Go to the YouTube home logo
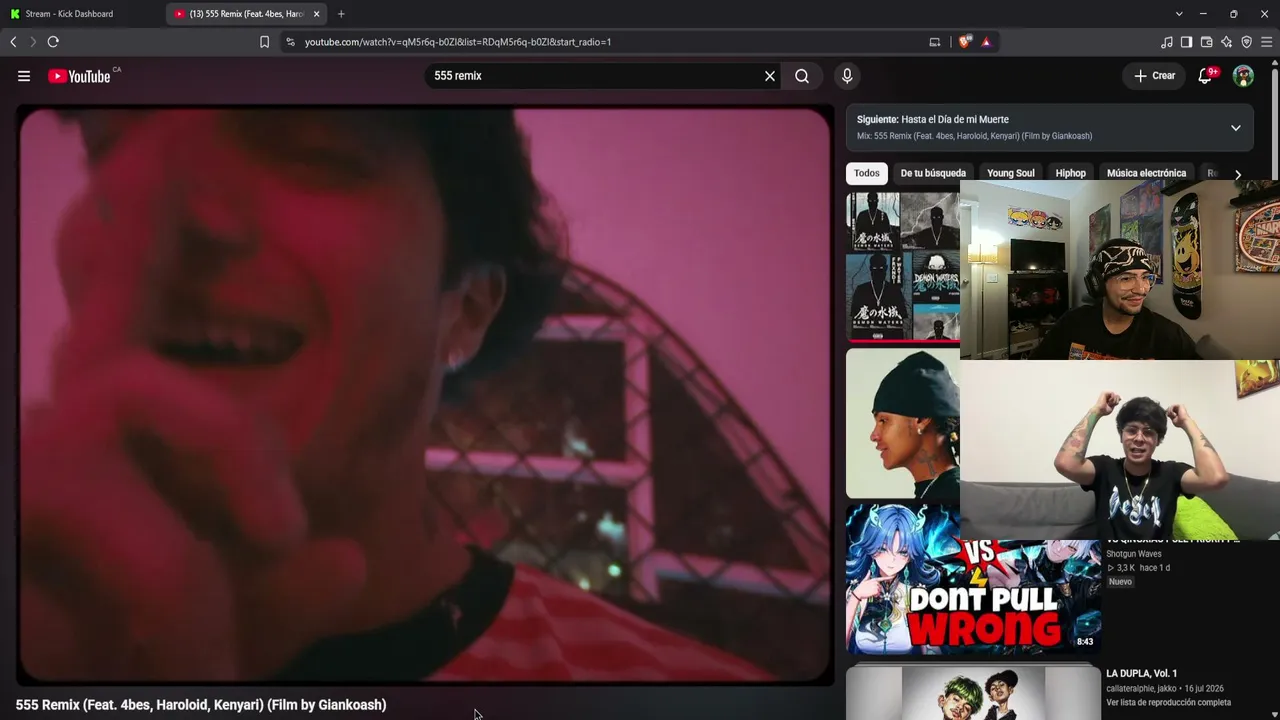1280x720 pixels. pos(79,76)
